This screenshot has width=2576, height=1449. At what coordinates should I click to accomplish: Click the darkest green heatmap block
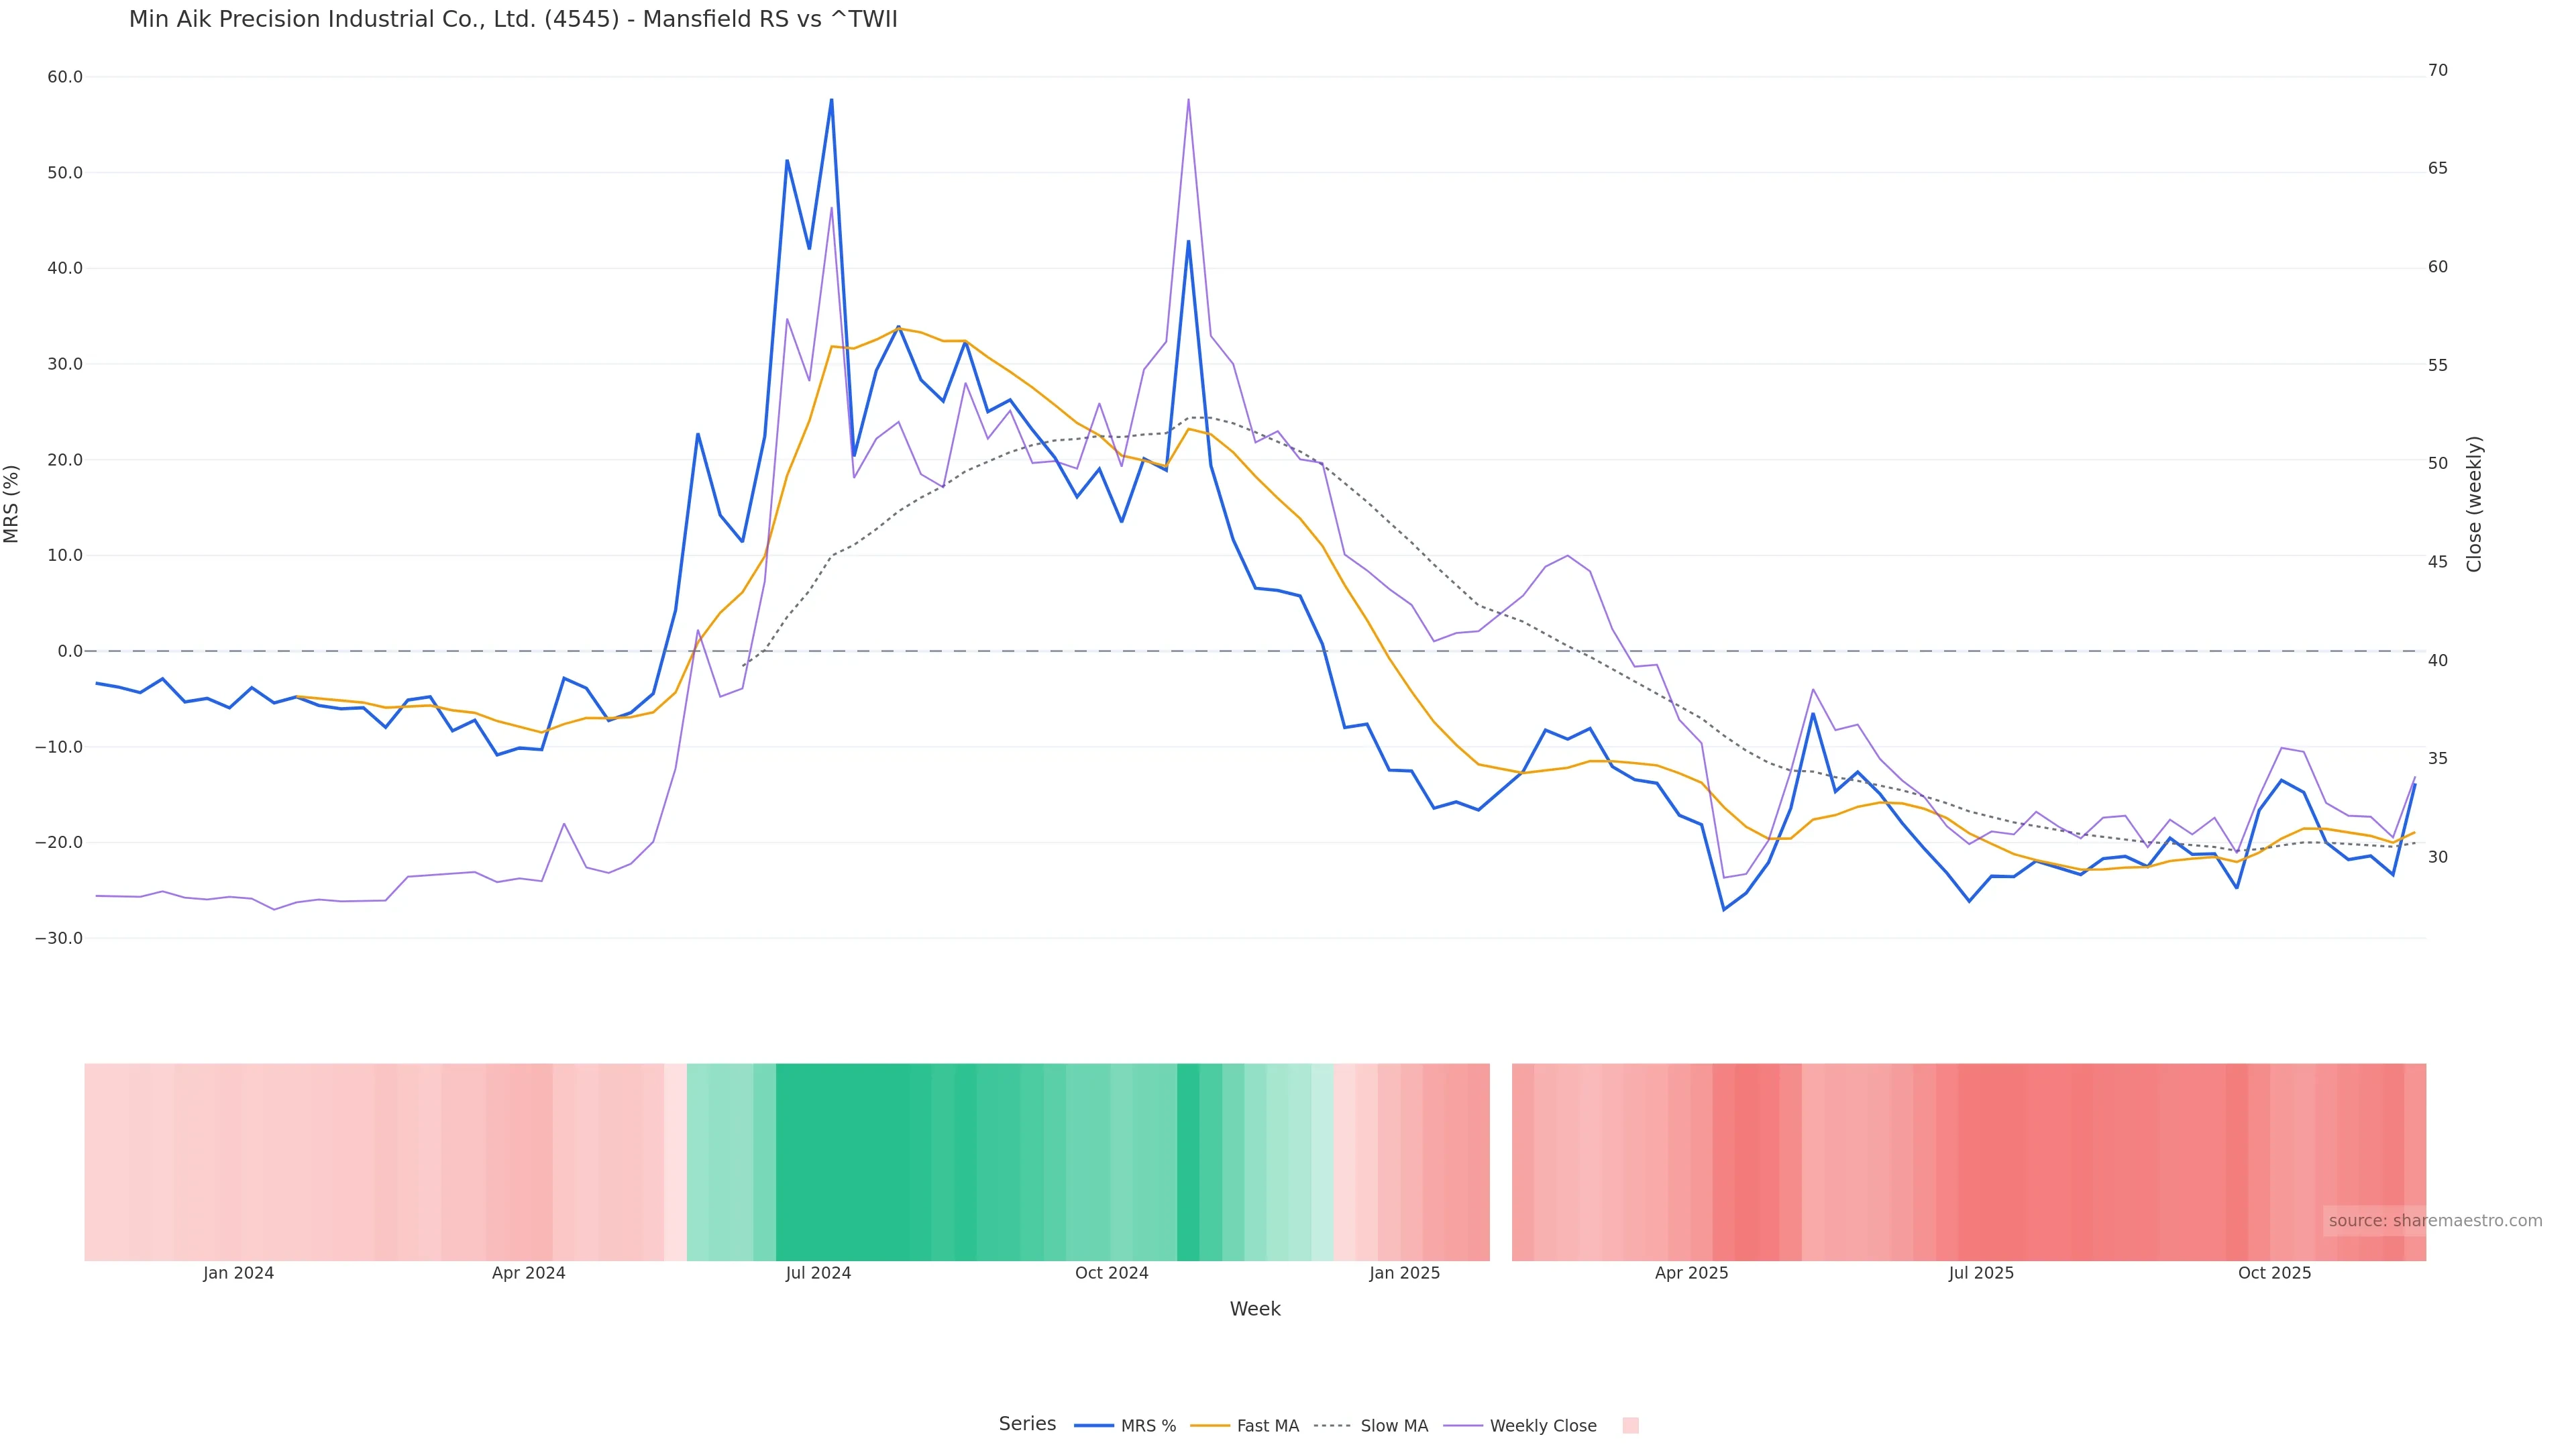852,1161
